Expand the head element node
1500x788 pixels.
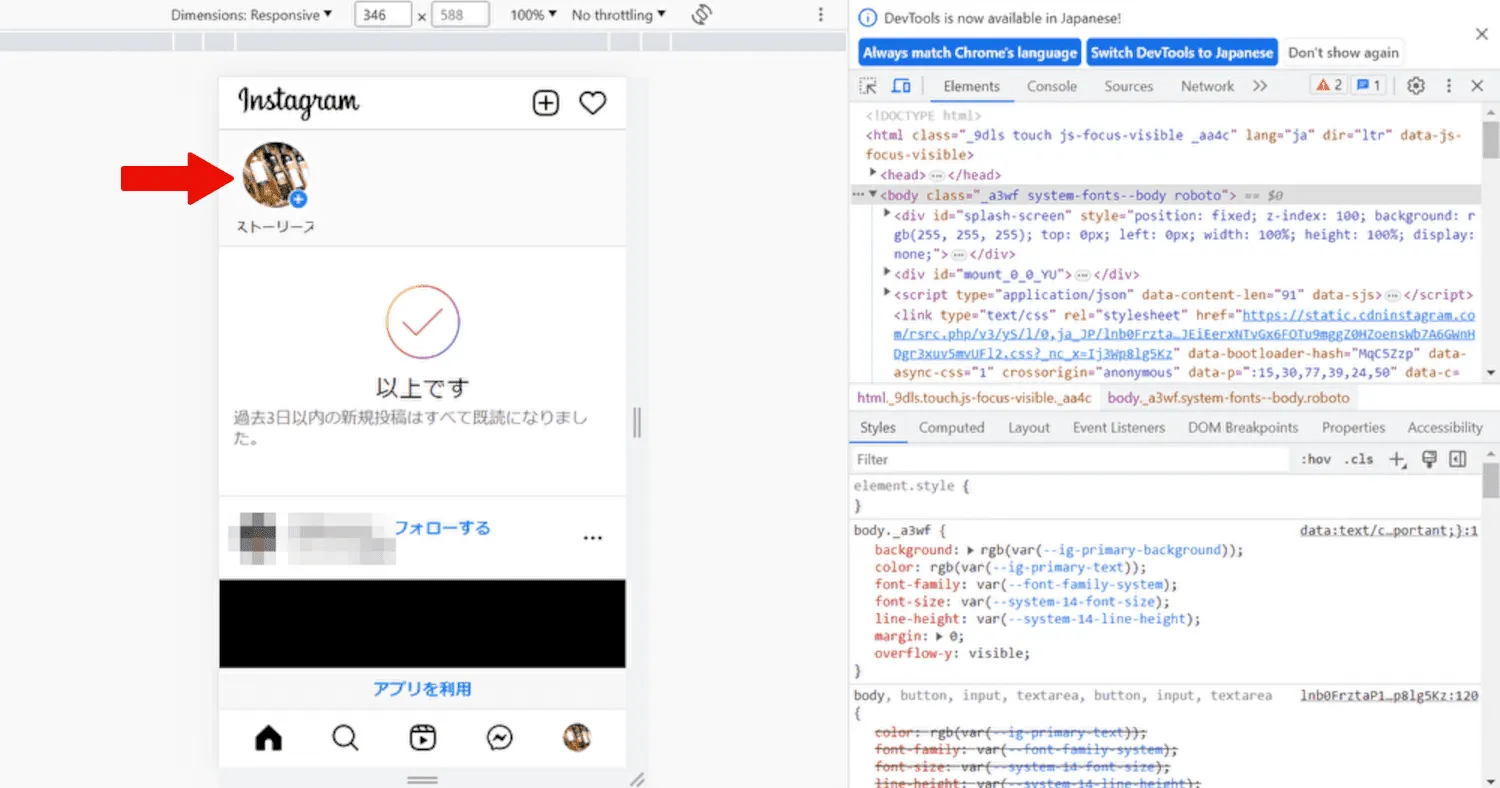tap(873, 174)
